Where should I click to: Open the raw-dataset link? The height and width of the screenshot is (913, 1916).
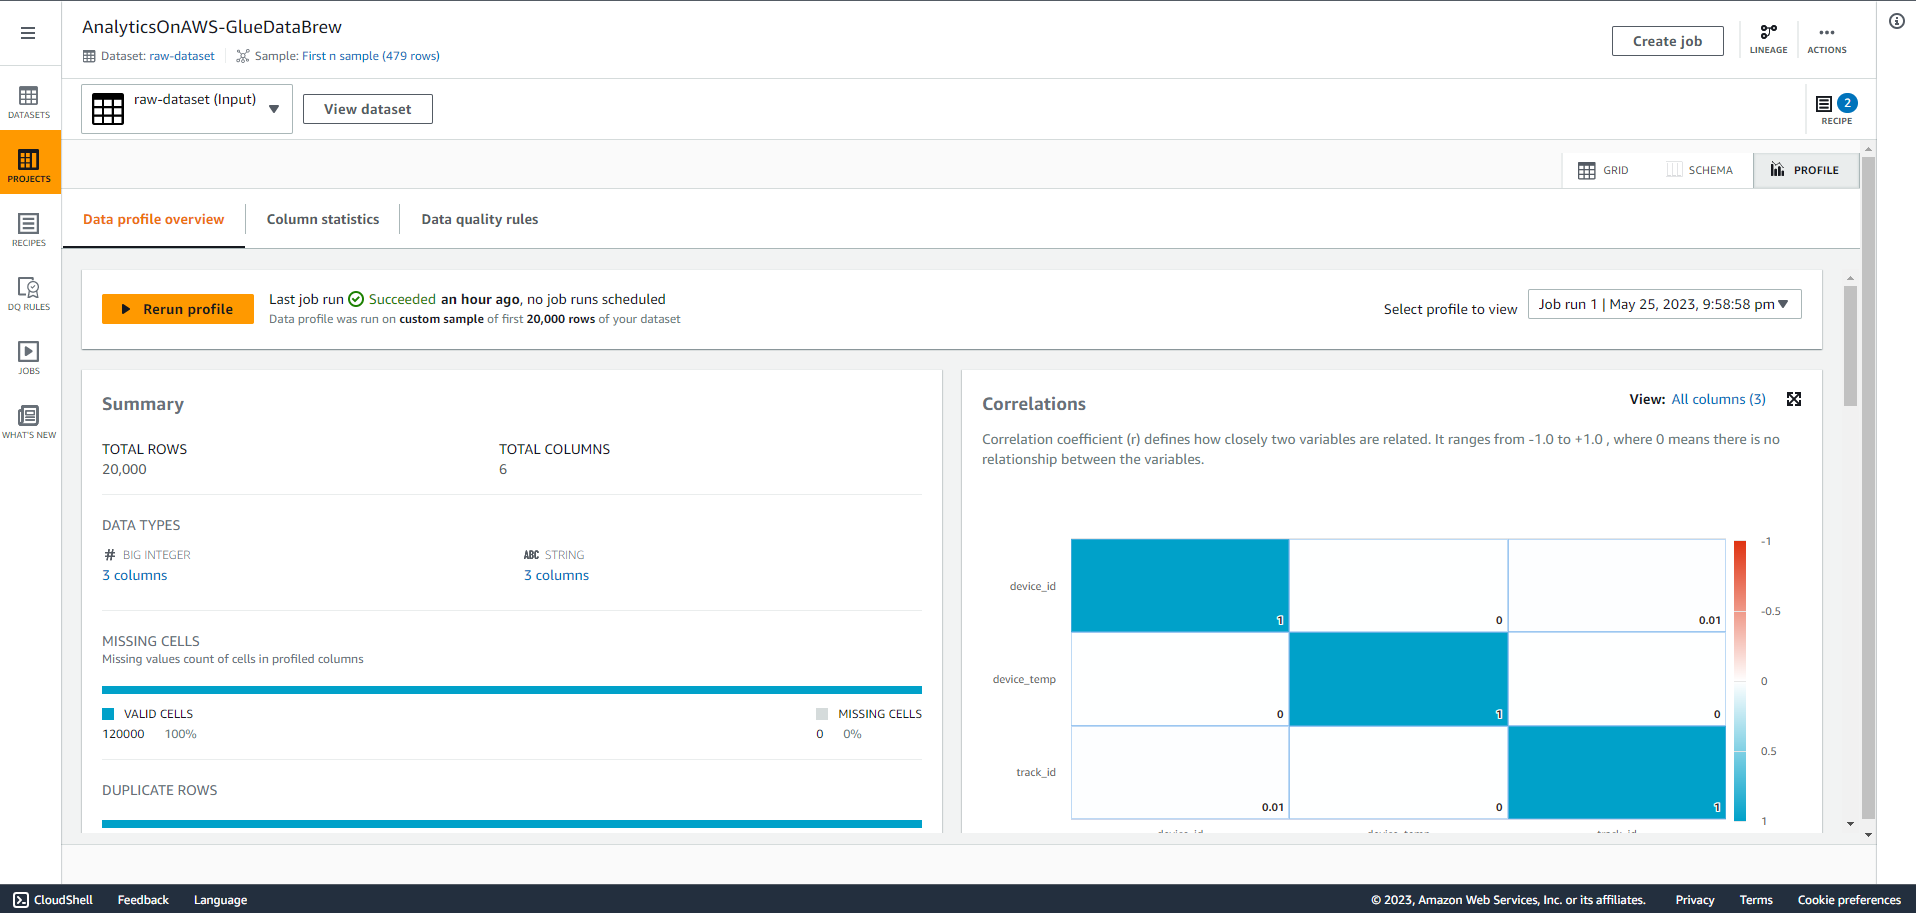click(182, 56)
